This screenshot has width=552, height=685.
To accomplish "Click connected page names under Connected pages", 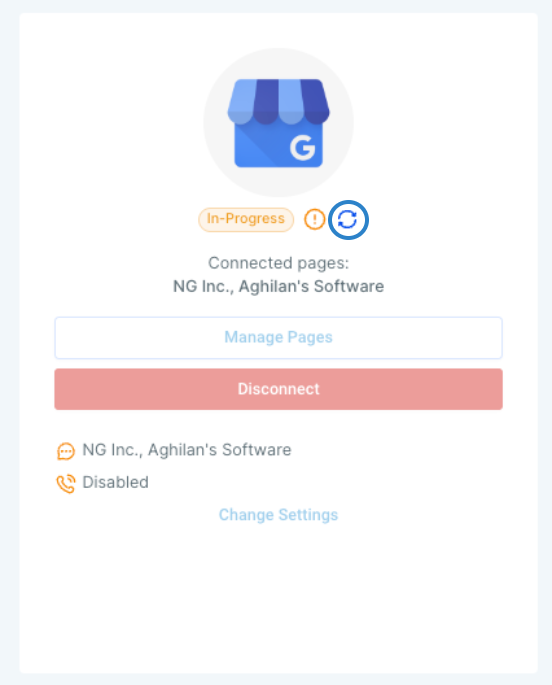I will coord(279,287).
